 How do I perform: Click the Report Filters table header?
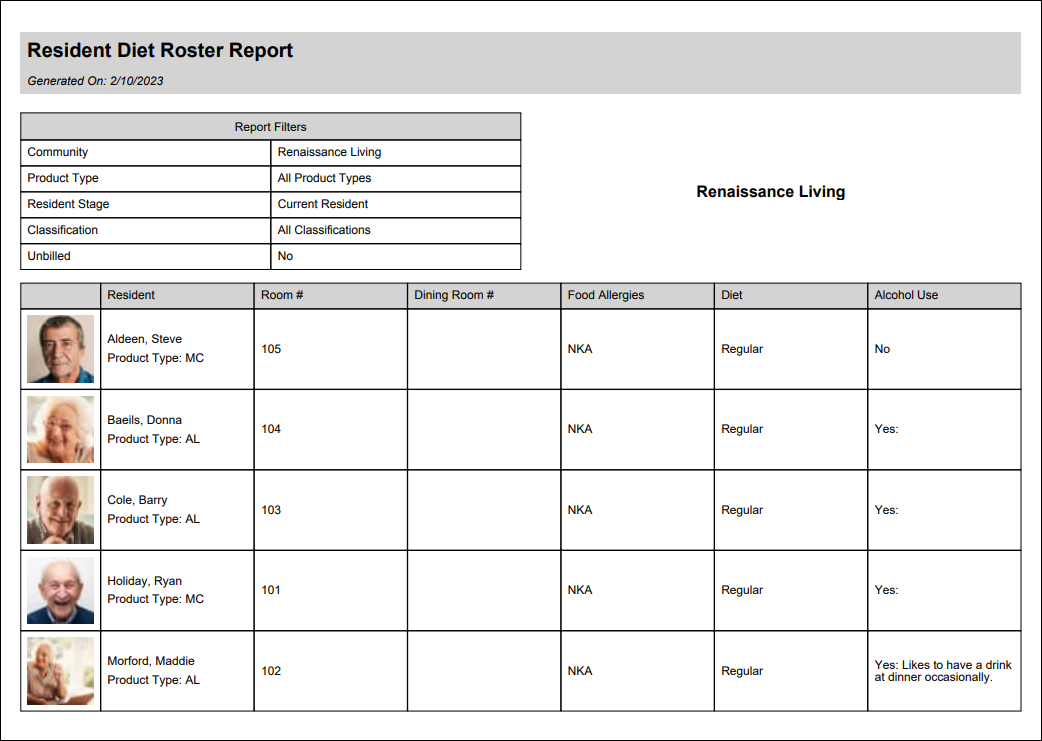pos(270,127)
